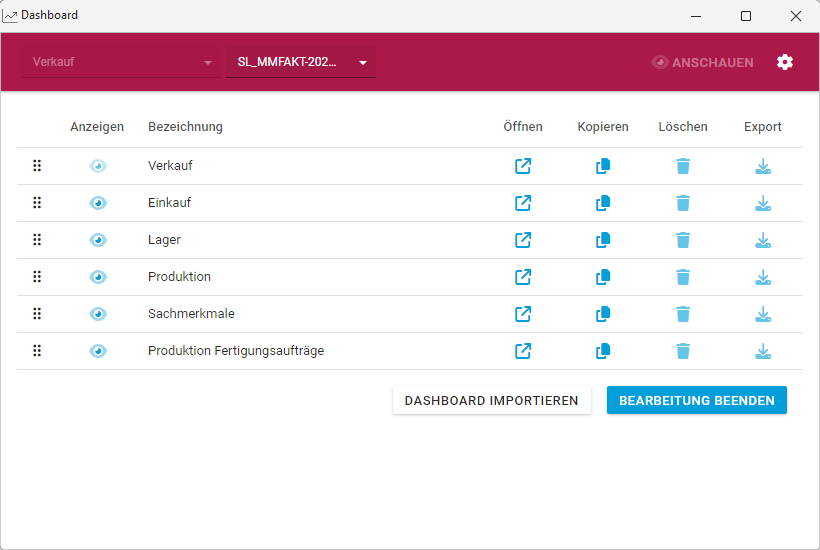Export the Einkauf dashboard
Image resolution: width=820 pixels, height=550 pixels.
click(x=763, y=203)
